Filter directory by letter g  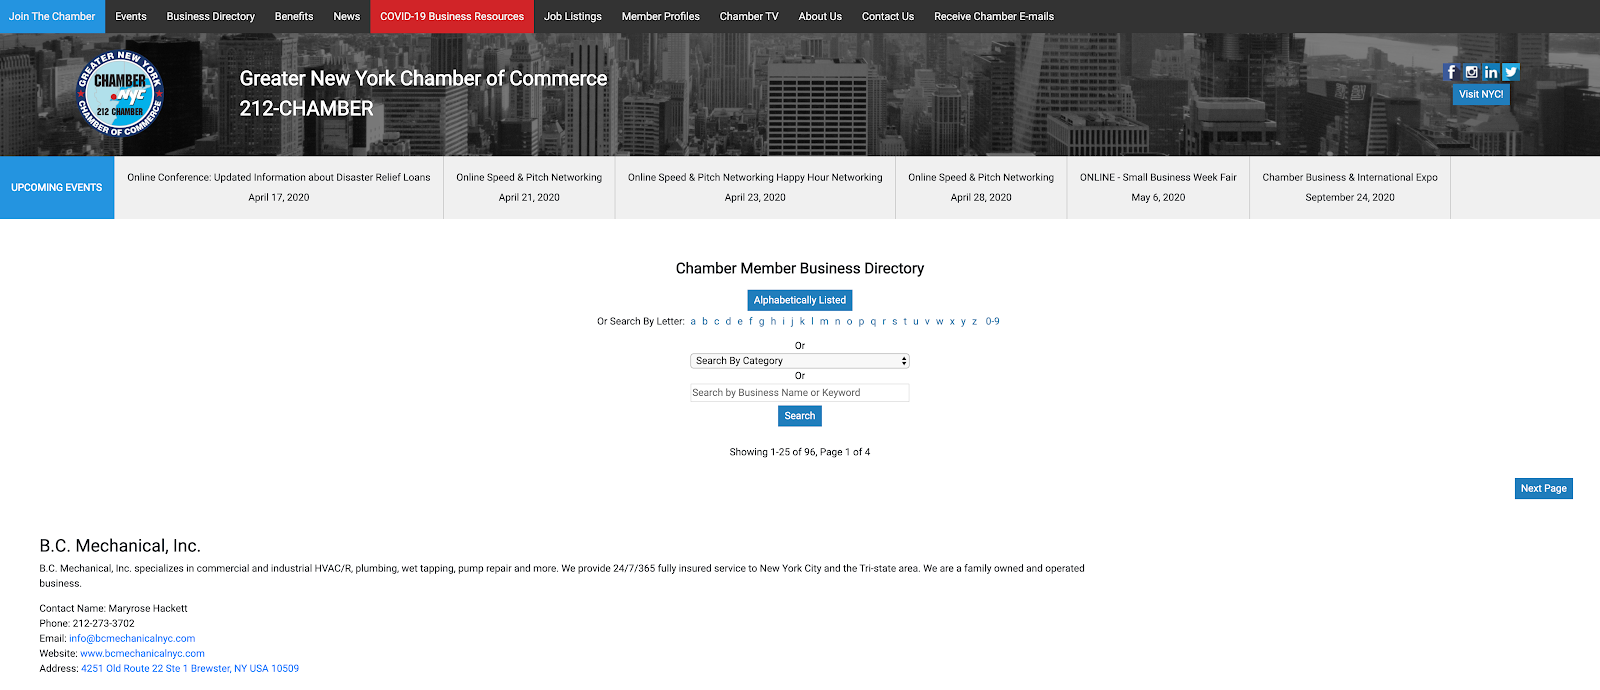[x=761, y=322]
